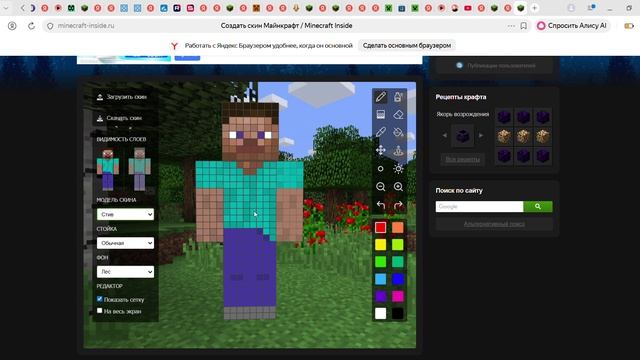Select the sun lighten tool
640x360 pixels.
(x=398, y=169)
